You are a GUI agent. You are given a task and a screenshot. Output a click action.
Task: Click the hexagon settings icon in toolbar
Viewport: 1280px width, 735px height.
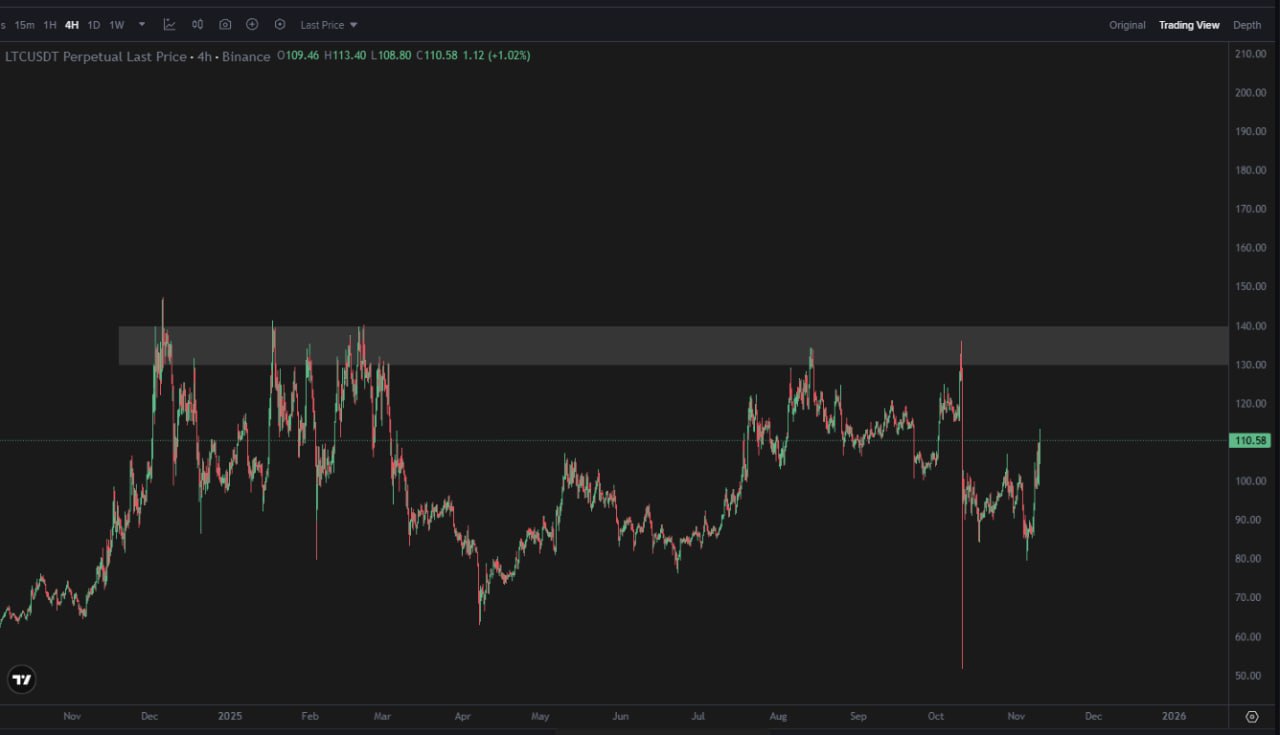click(x=280, y=24)
